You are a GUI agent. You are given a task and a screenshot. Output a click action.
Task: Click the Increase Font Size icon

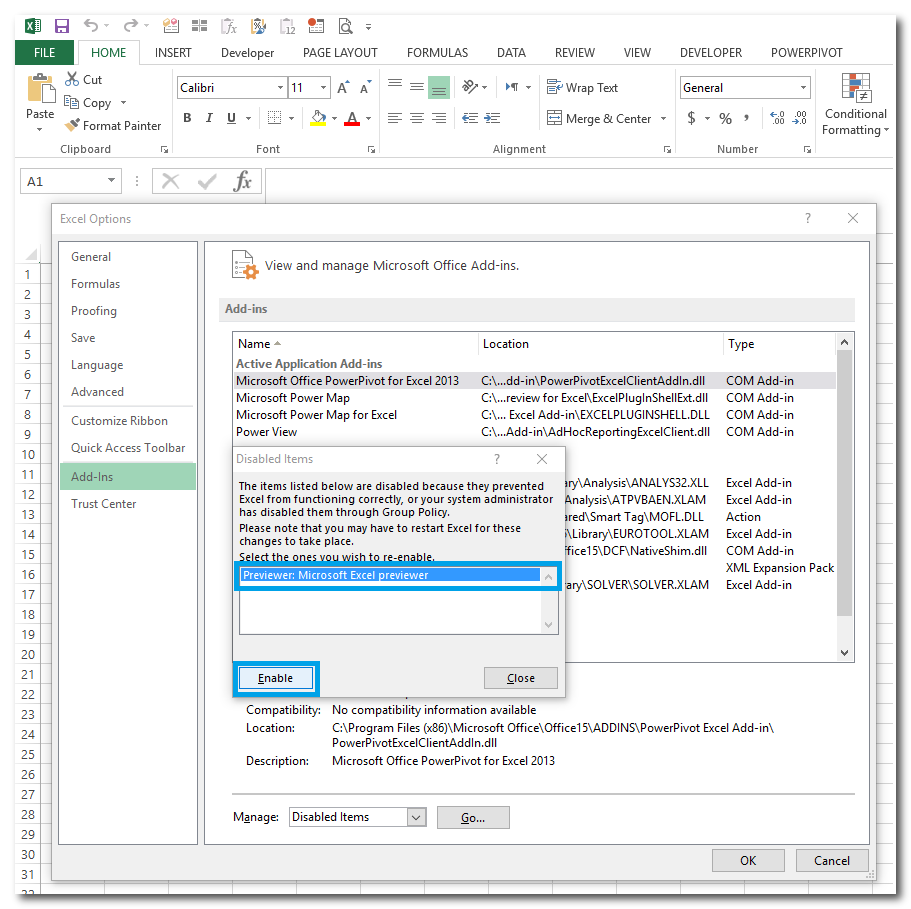coord(343,88)
